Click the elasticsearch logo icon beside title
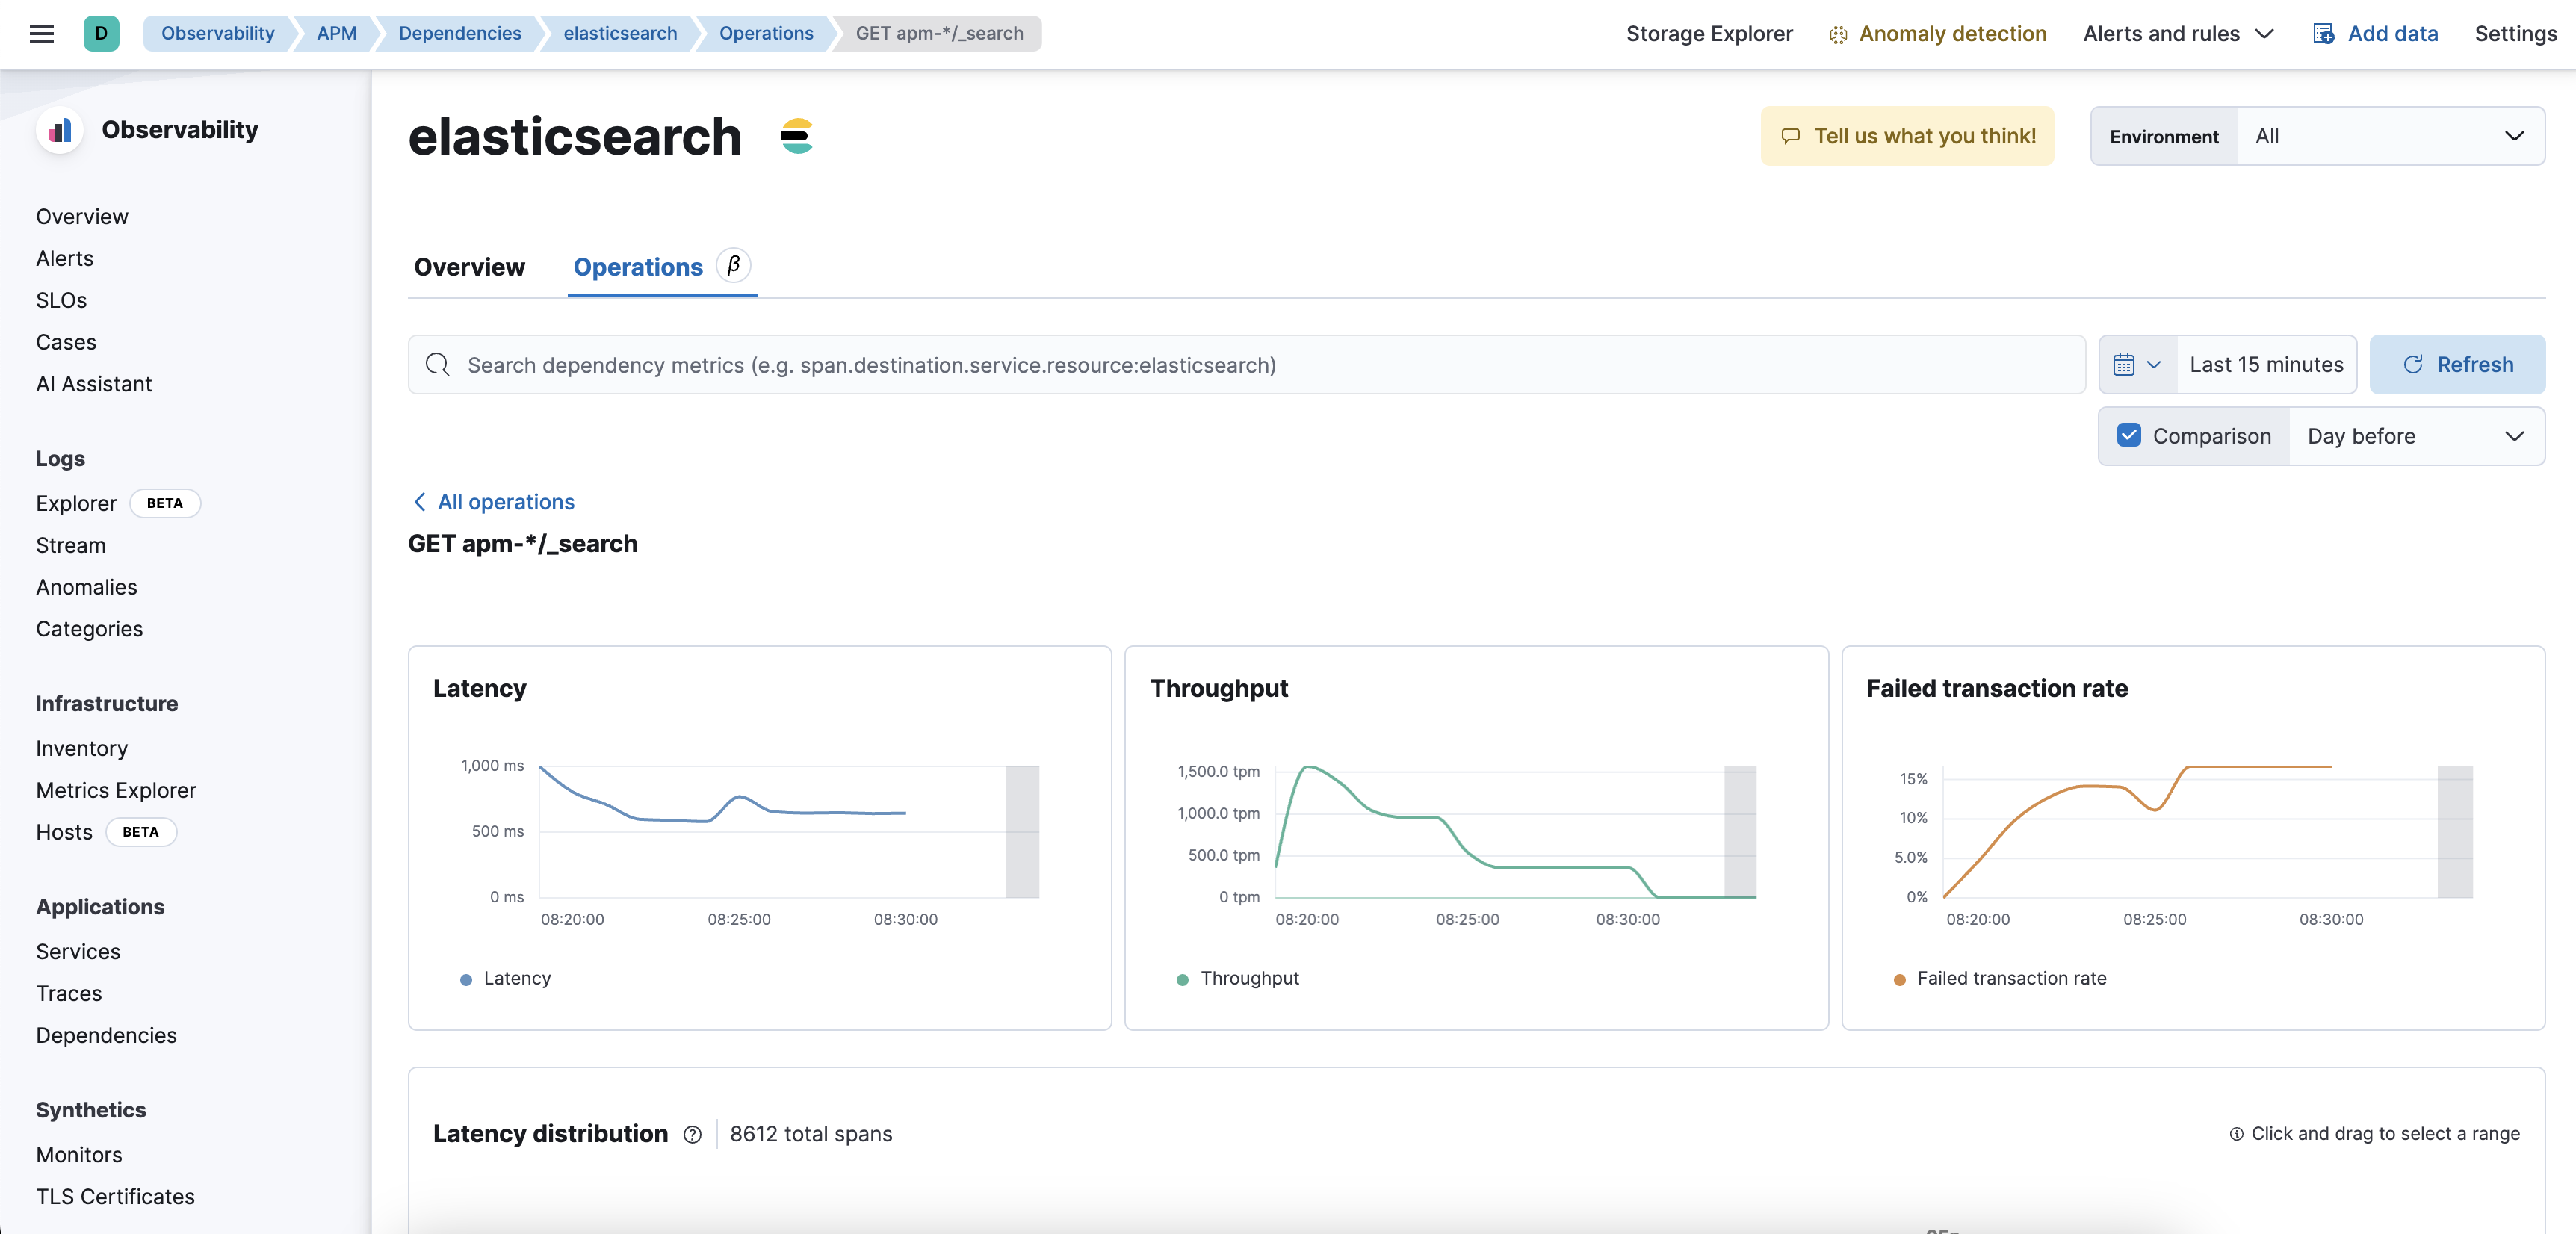The image size is (2576, 1234). click(796, 136)
